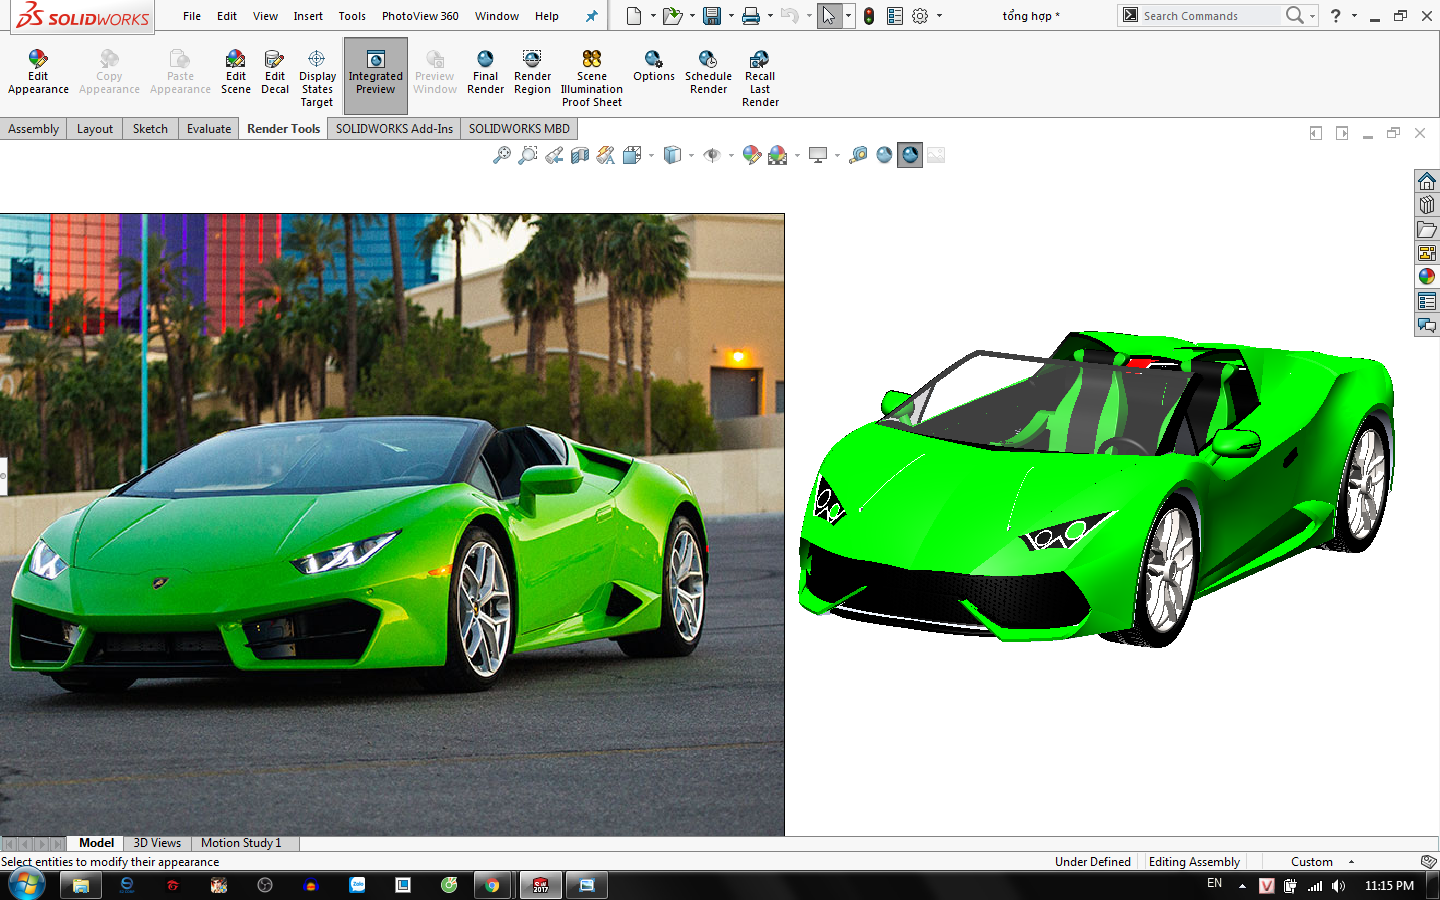The height and width of the screenshot is (900, 1440).
Task: Open the Edit Decal tool
Action: coord(275,72)
